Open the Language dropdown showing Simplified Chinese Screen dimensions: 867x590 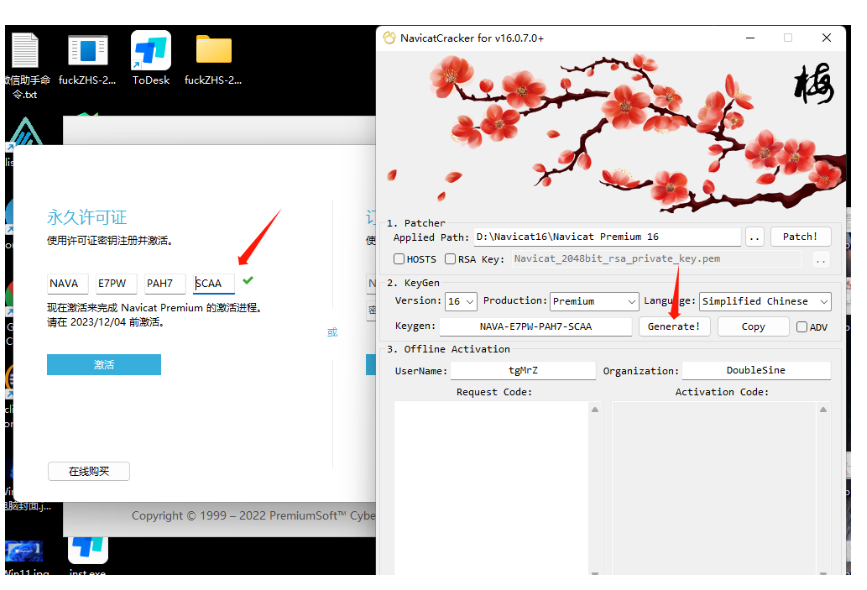(765, 301)
